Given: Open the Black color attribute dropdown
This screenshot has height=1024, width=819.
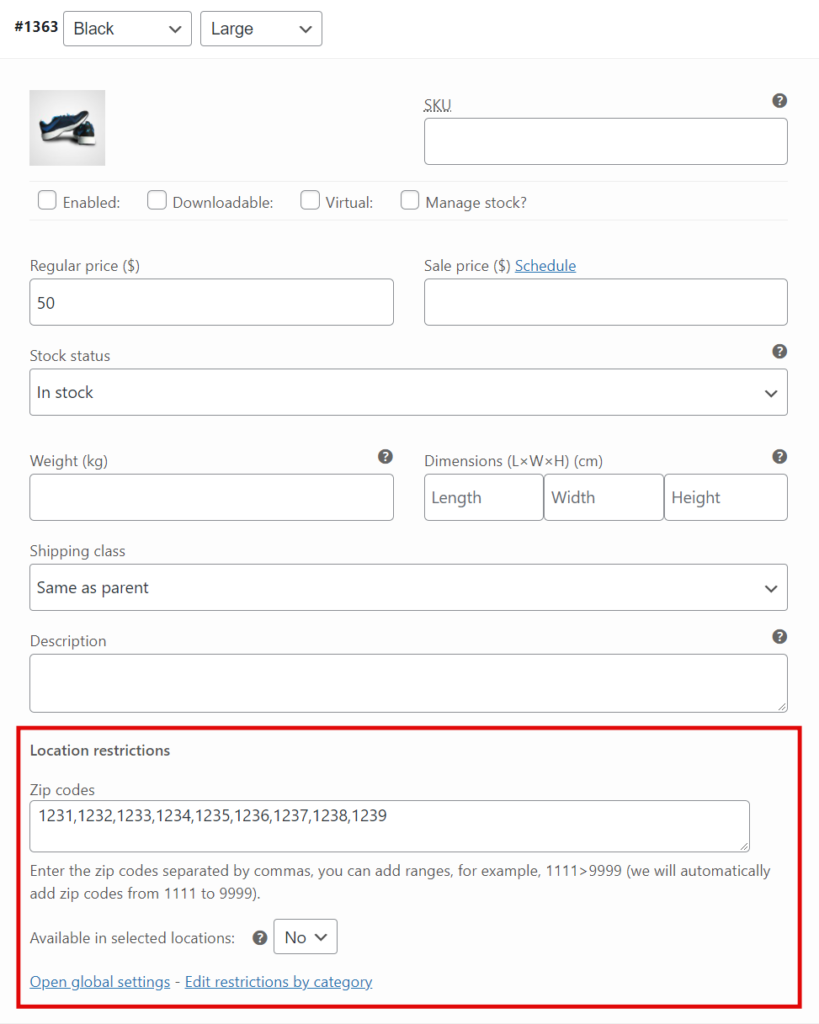Looking at the screenshot, I should 127,28.
